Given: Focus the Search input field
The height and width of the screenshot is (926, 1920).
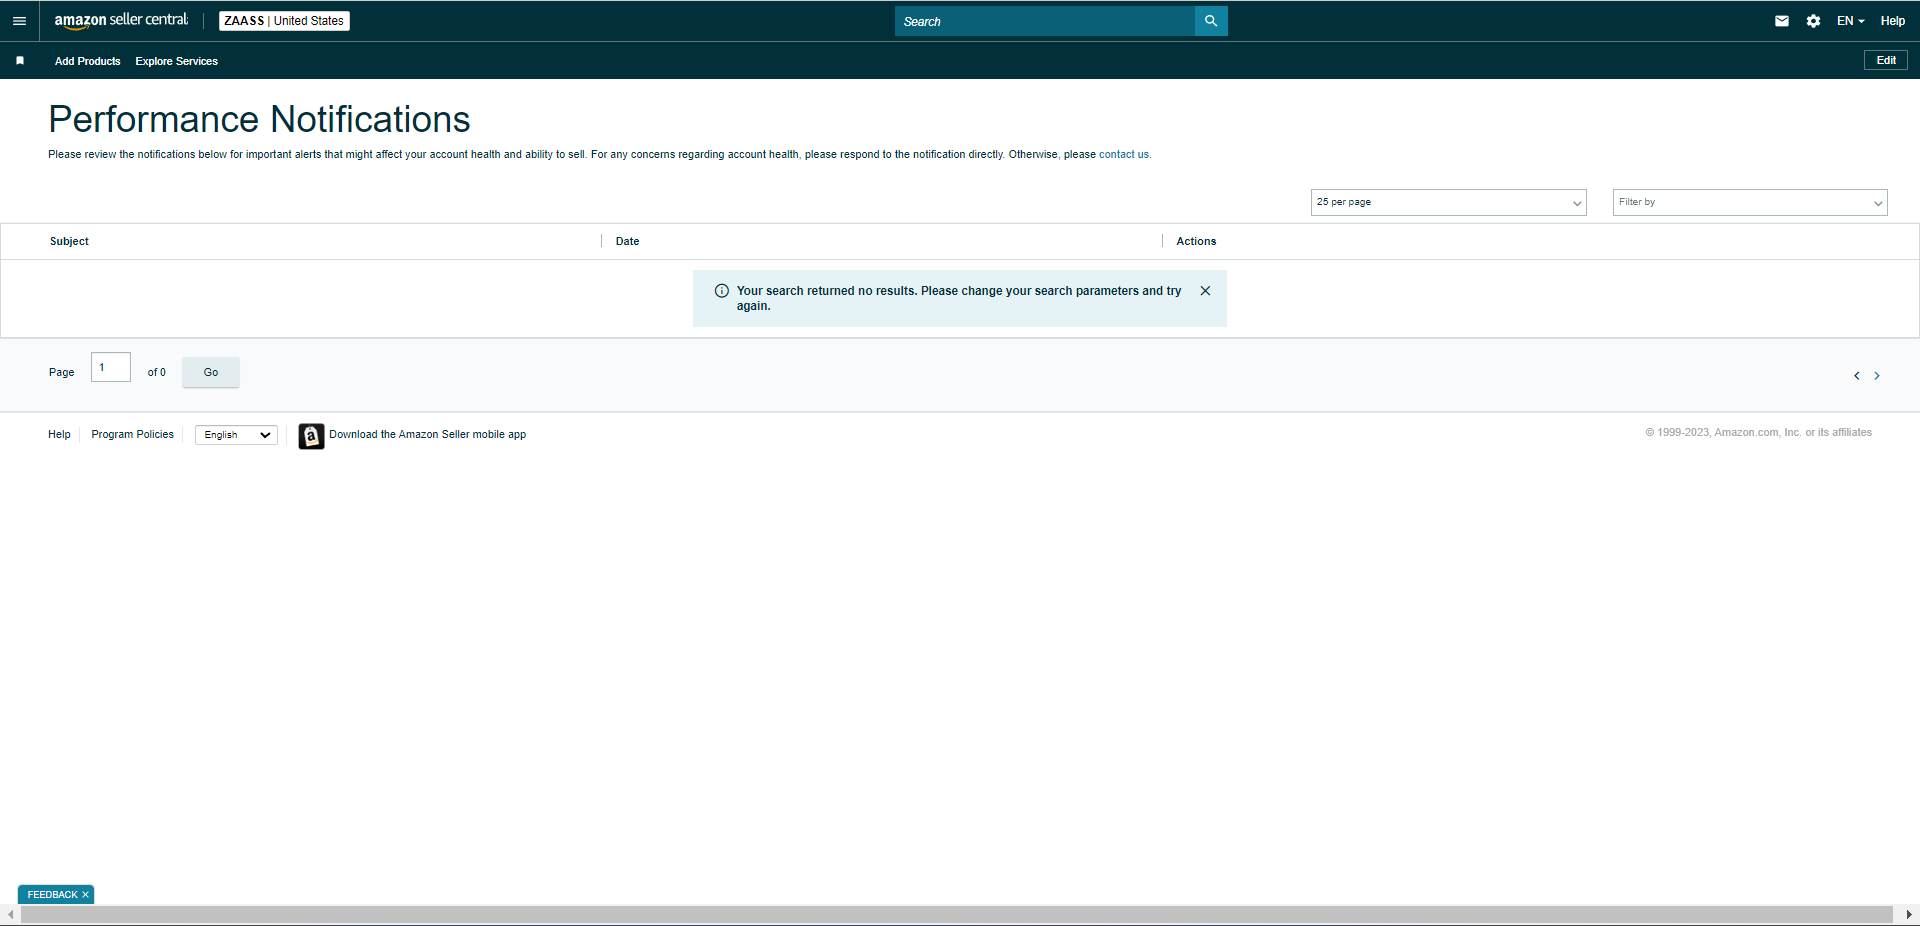Looking at the screenshot, I should pos(1044,21).
